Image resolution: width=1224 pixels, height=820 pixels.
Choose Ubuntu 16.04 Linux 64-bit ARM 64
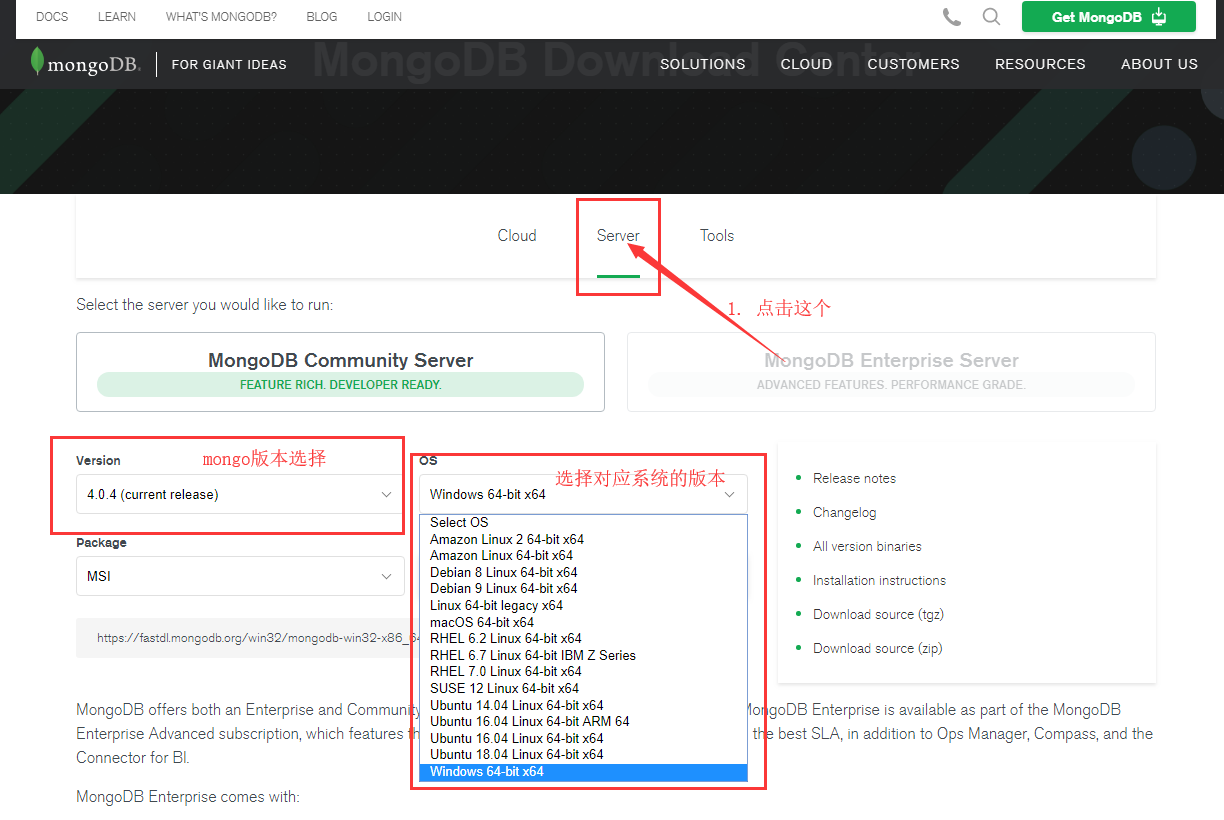click(583, 721)
